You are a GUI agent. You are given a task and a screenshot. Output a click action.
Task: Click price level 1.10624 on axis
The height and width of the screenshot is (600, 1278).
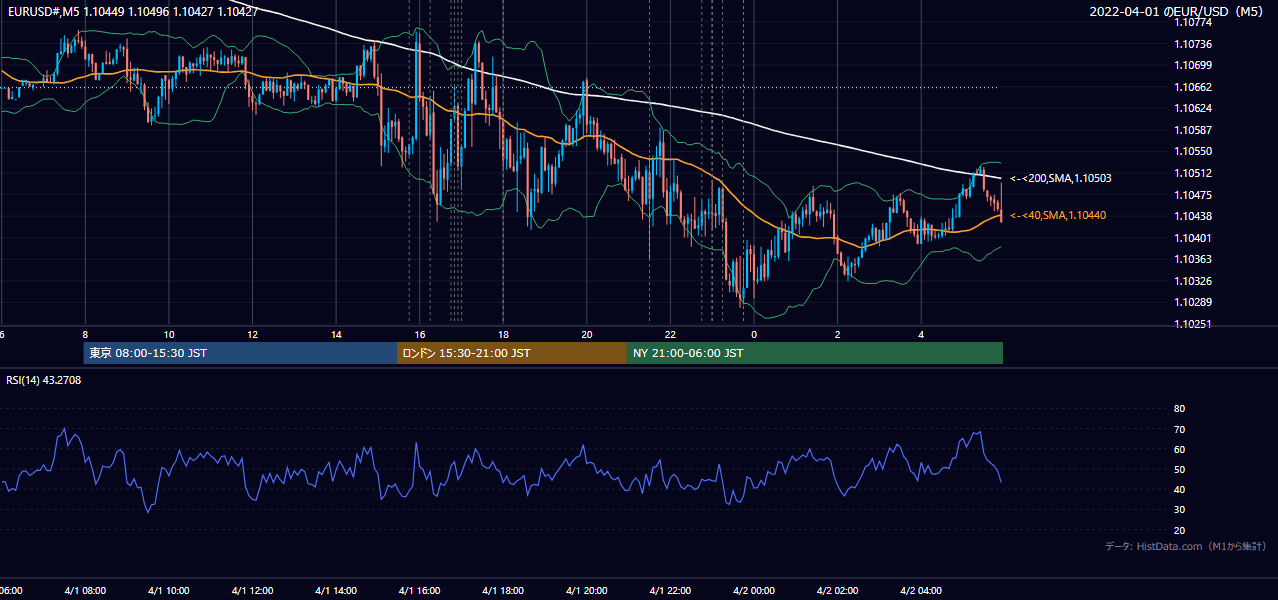click(1191, 108)
